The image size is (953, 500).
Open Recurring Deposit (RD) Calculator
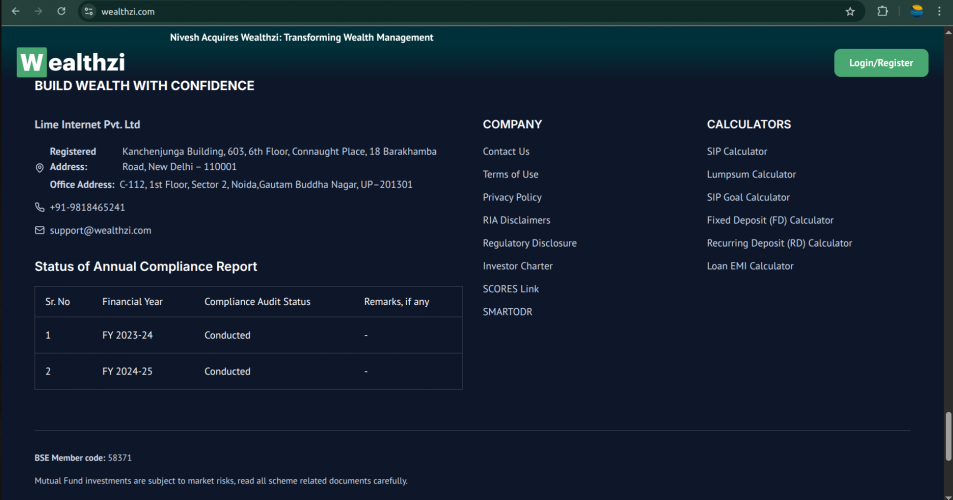click(779, 243)
